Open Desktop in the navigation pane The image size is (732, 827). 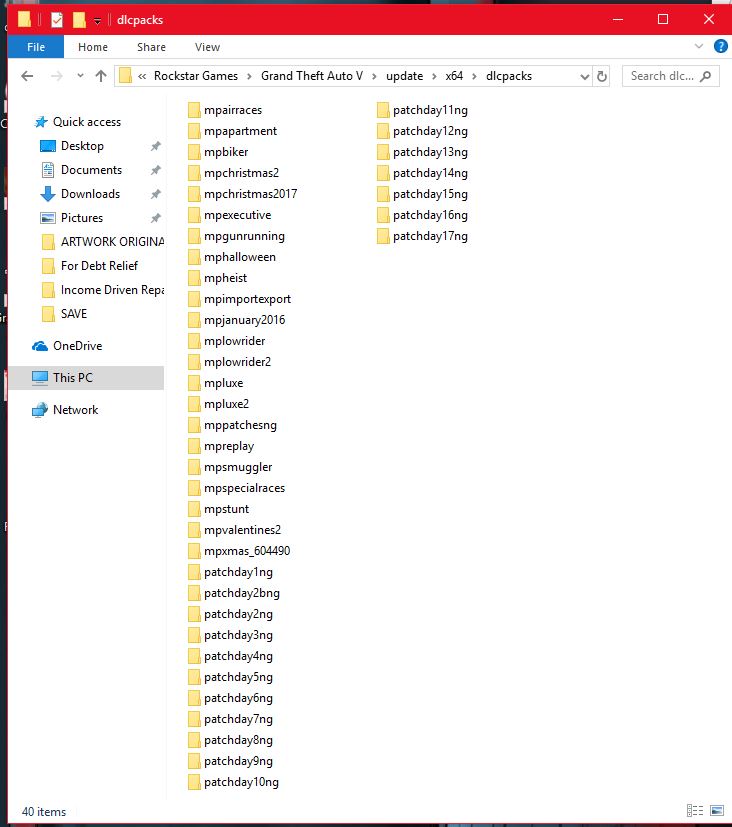(82, 146)
